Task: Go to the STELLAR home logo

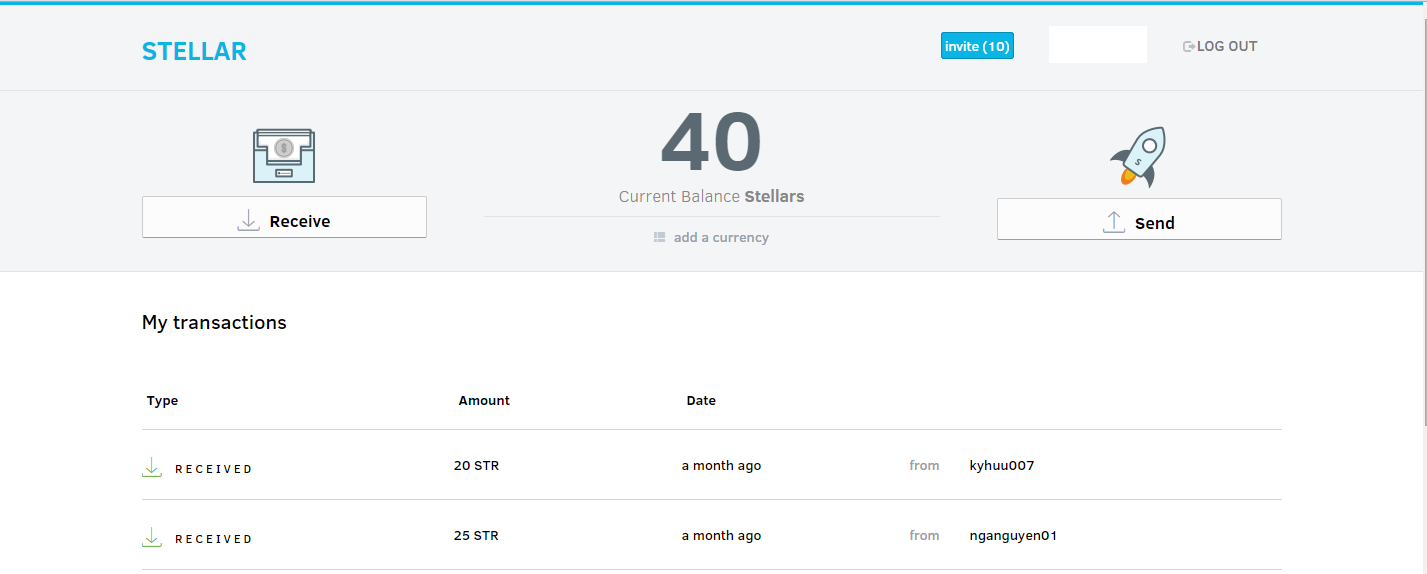Action: 194,52
